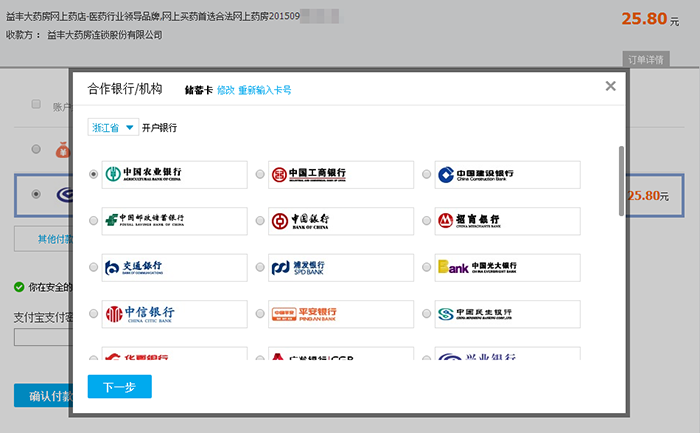Choose the SPD Bank logo tile
The image size is (700, 433).
point(341,267)
